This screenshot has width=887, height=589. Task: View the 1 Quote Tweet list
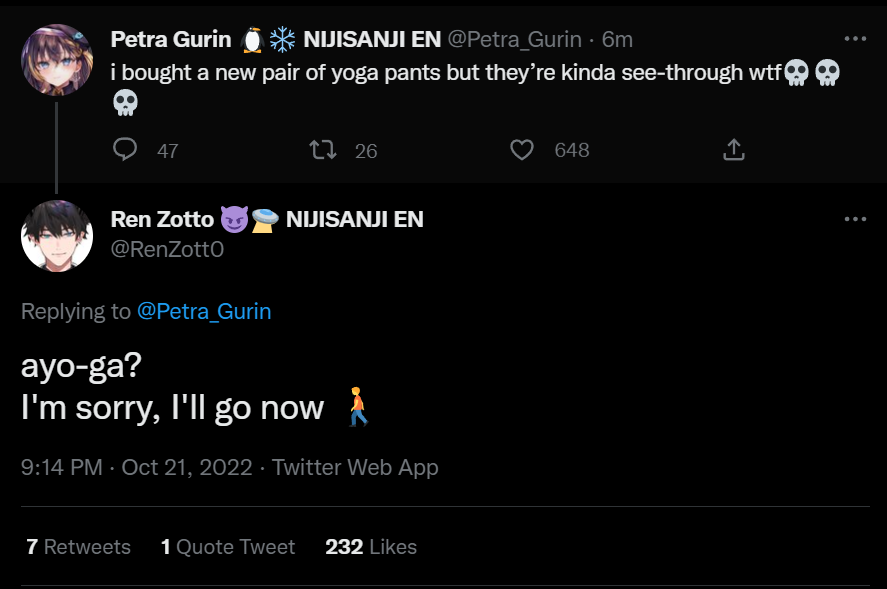tap(228, 547)
